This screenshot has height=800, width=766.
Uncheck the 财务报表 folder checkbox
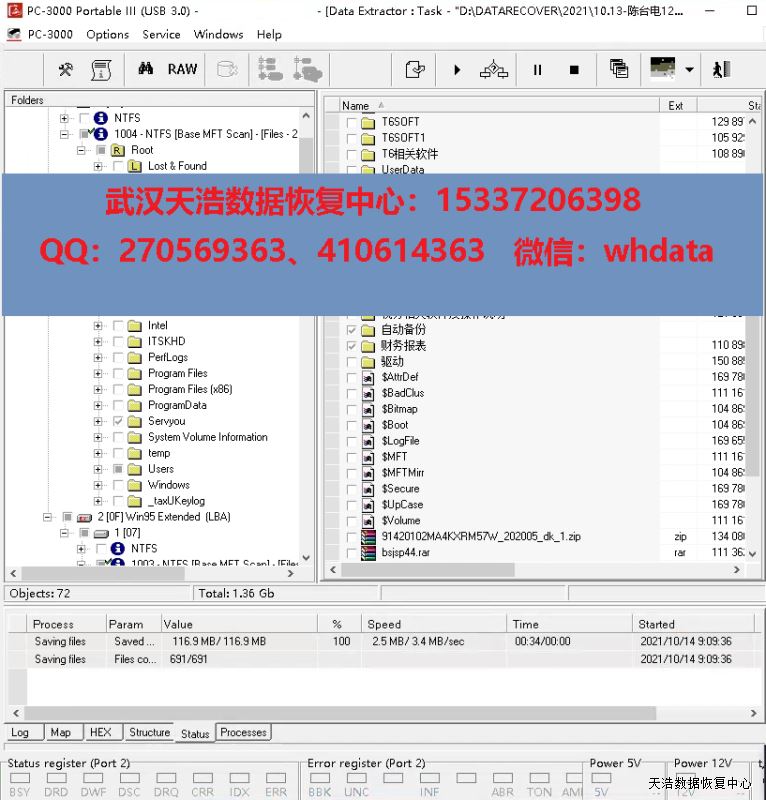(x=351, y=345)
